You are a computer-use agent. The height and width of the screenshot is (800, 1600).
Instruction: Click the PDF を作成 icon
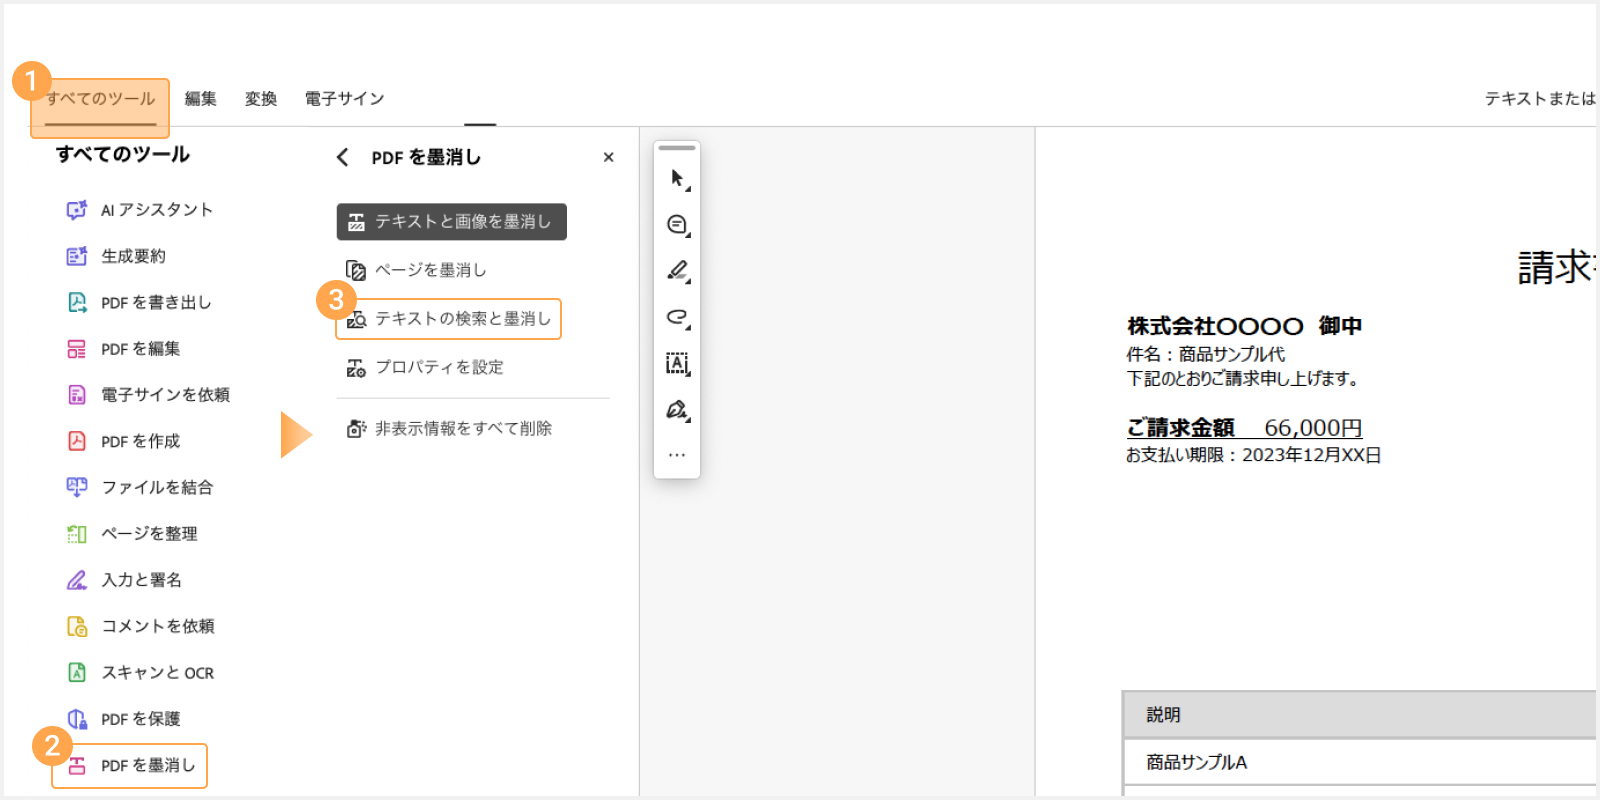(x=77, y=441)
